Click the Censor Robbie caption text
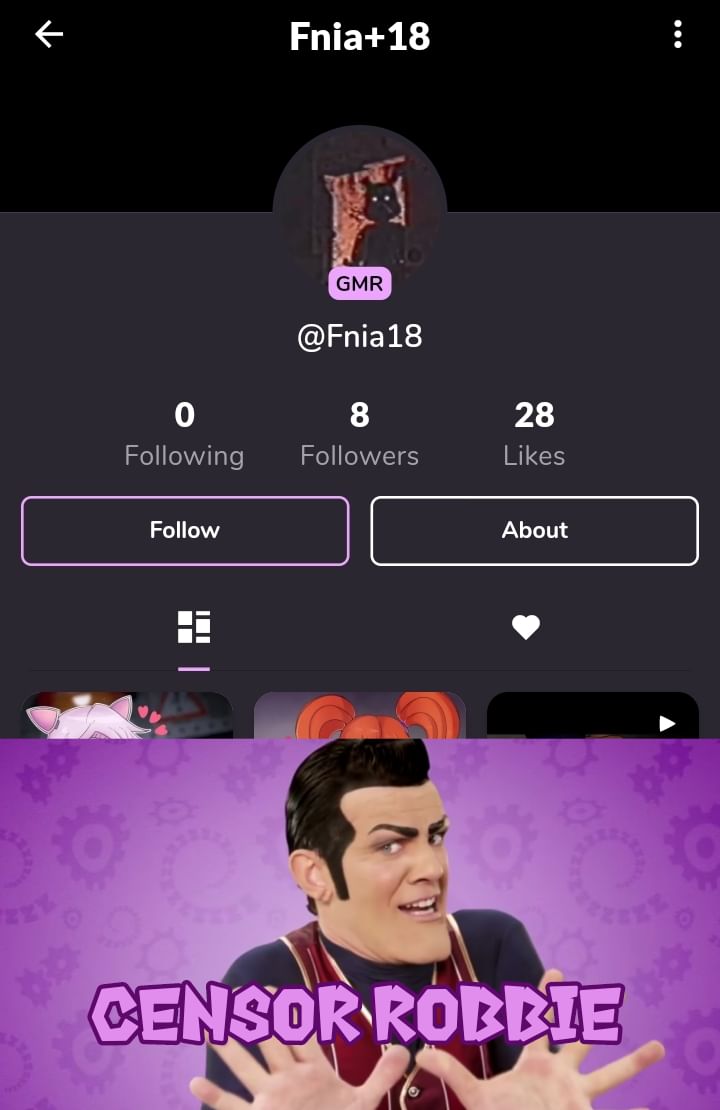 pyautogui.click(x=356, y=1014)
